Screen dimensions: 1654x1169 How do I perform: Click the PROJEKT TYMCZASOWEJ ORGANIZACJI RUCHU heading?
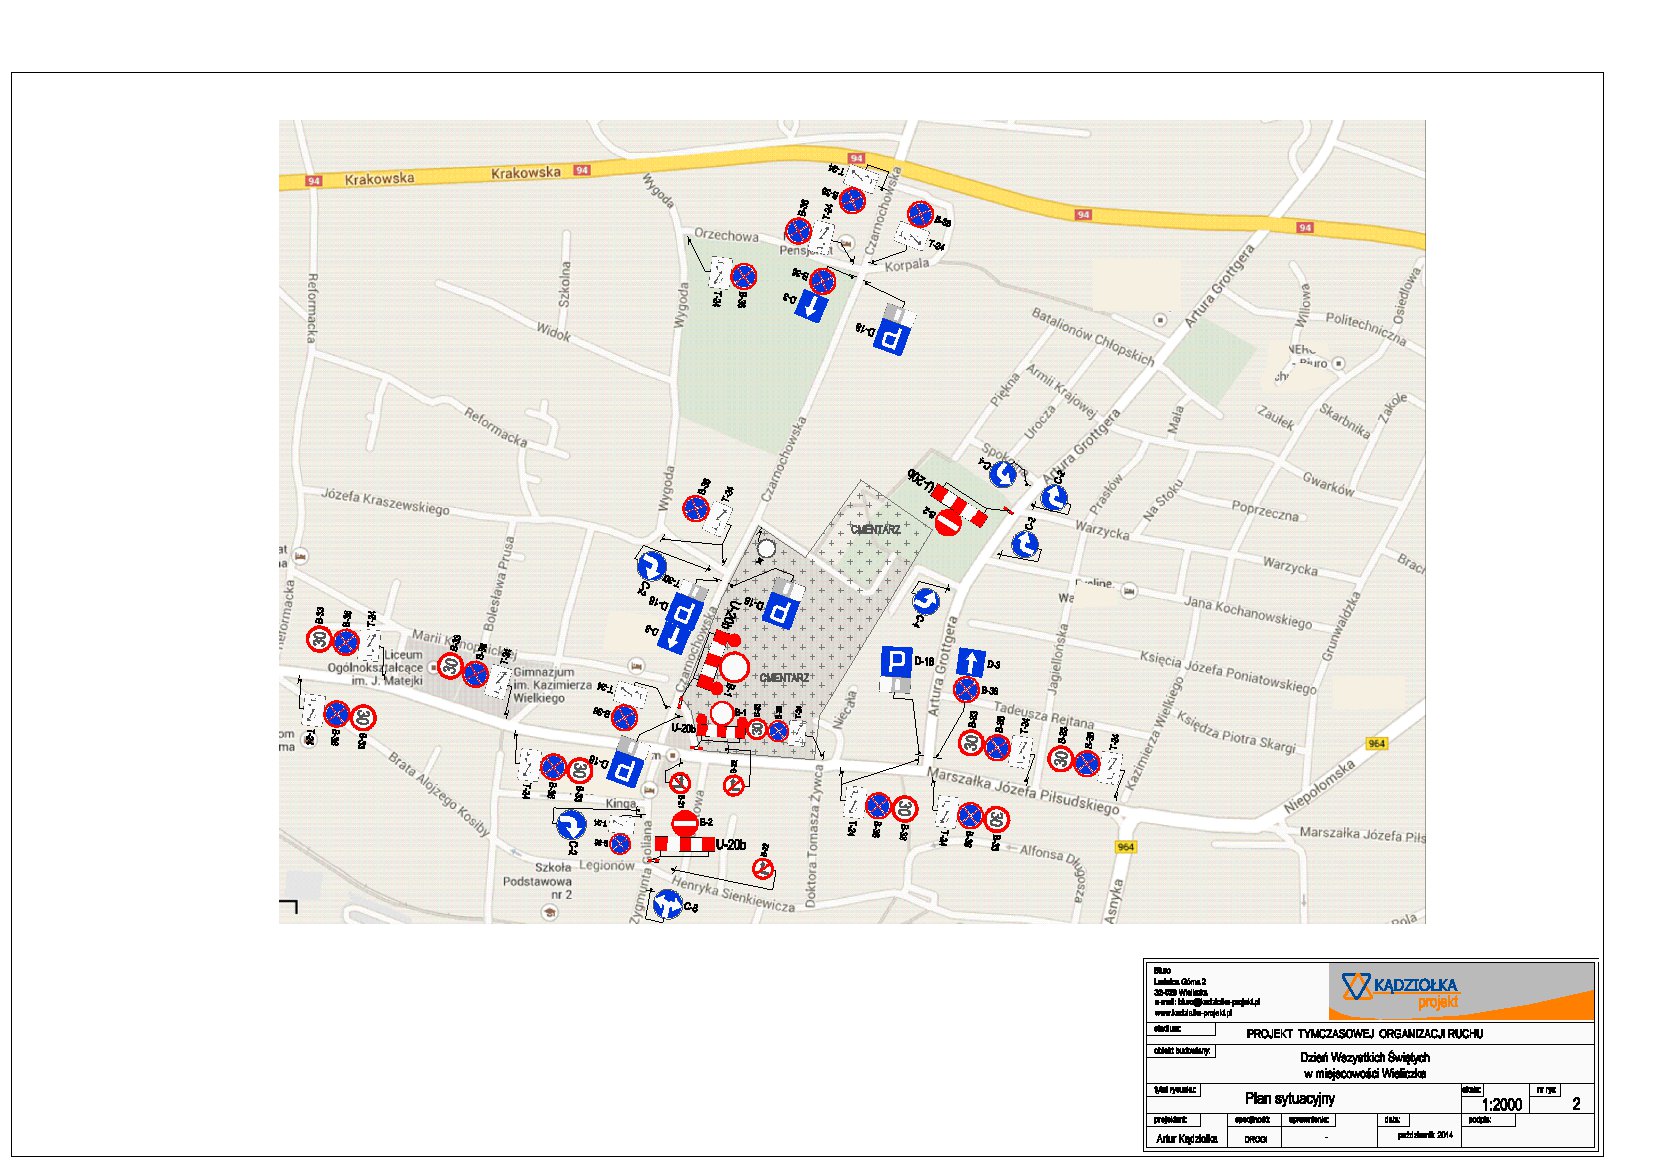click(1364, 1034)
